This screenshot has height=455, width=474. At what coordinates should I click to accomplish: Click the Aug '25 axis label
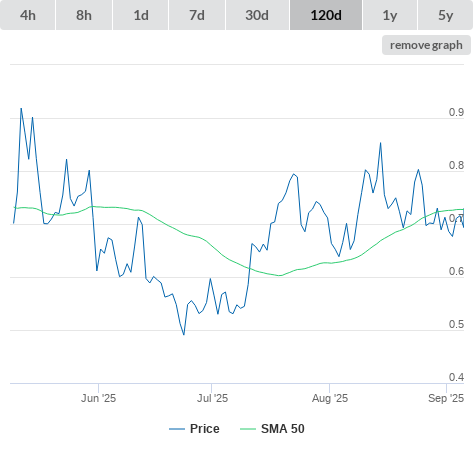pos(330,398)
